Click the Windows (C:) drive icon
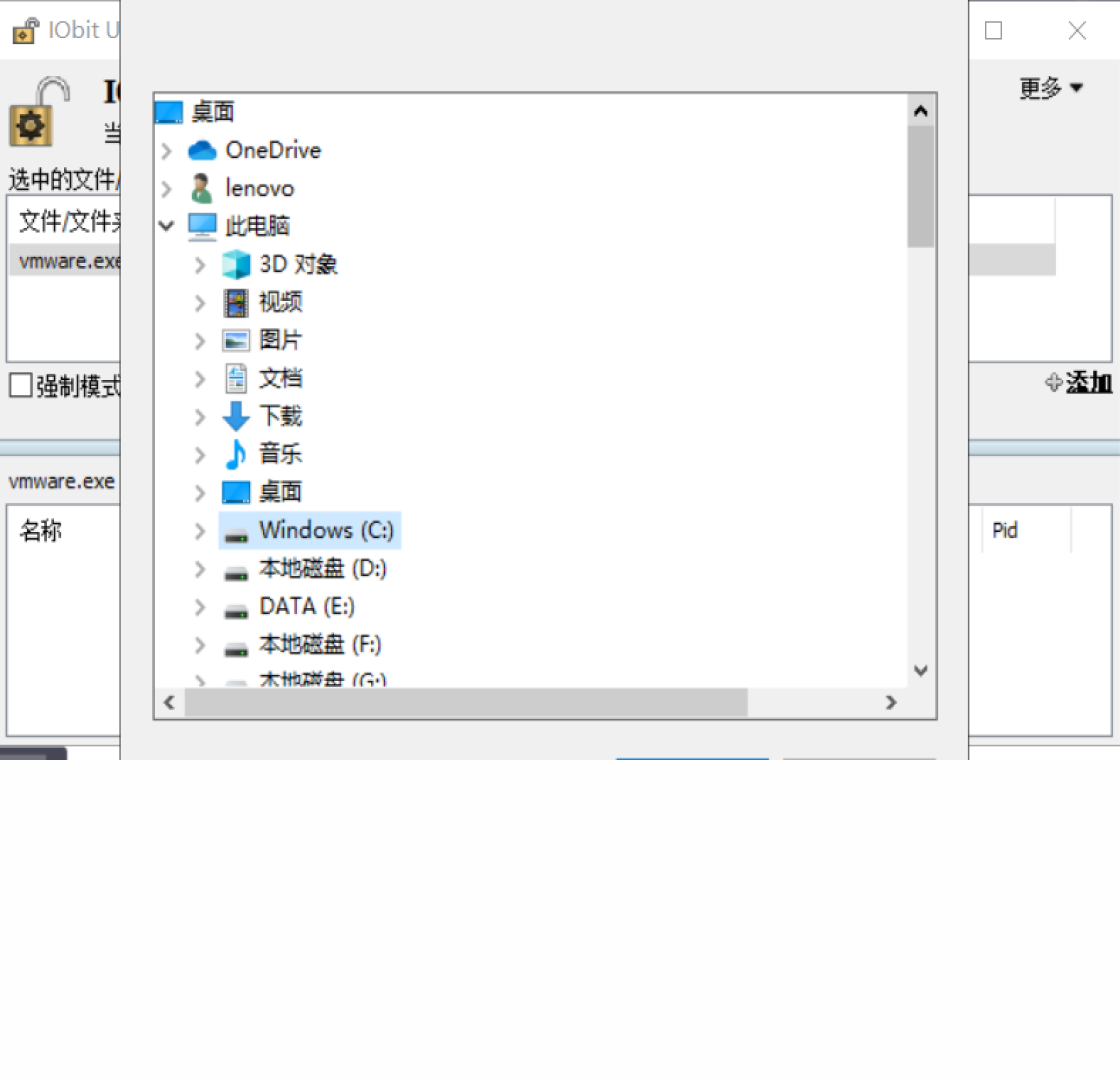This screenshot has width=1120, height=1080. pos(236,535)
